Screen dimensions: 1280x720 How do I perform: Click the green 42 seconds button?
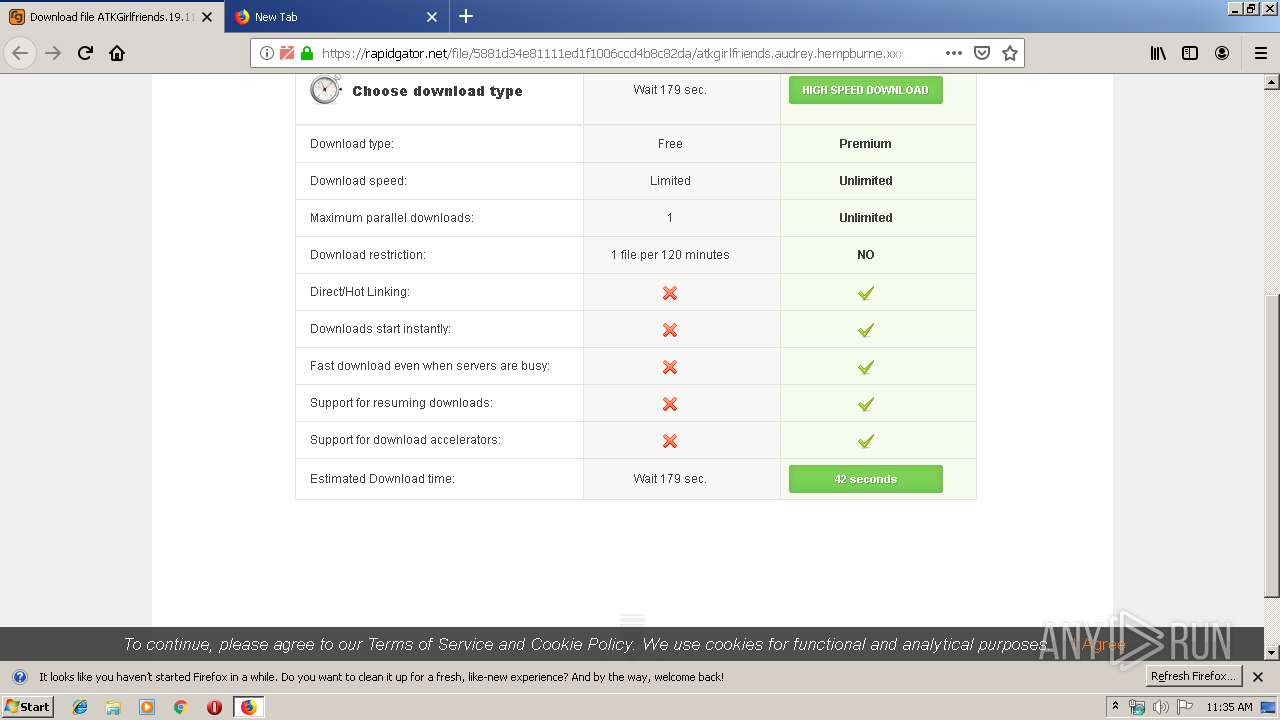click(865, 479)
